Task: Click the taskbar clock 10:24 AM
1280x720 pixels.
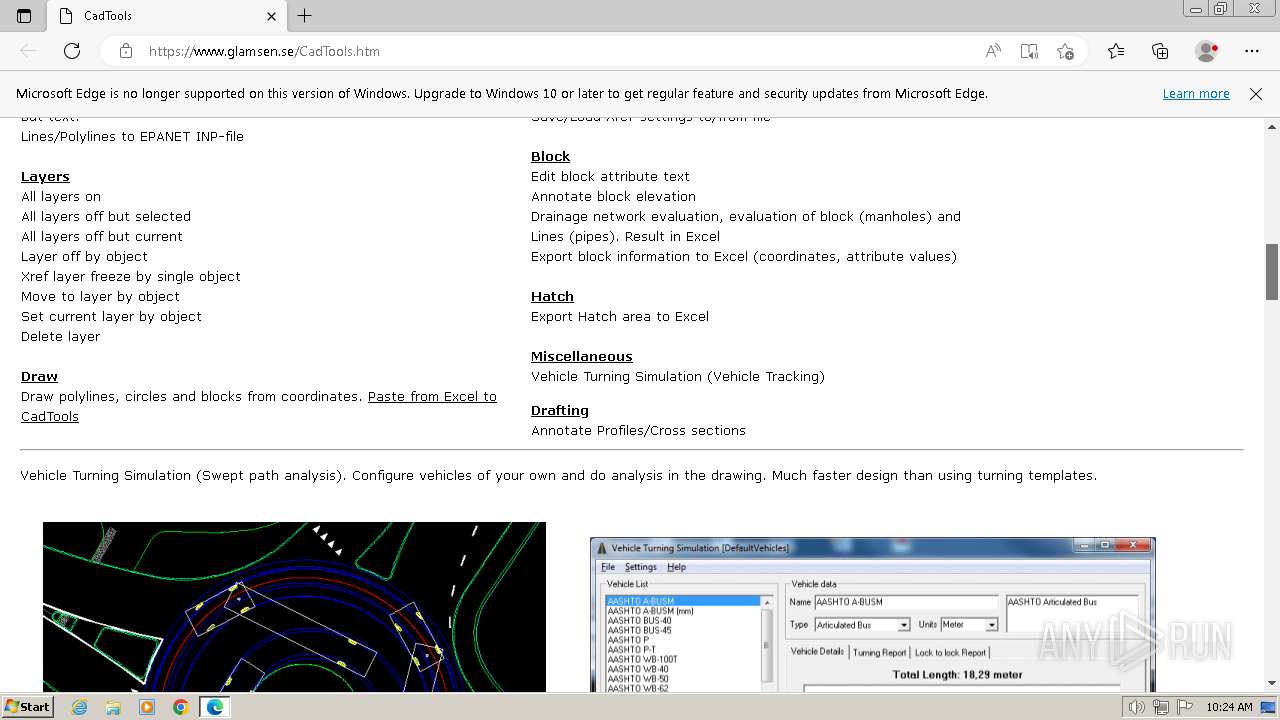Action: 1229,707
